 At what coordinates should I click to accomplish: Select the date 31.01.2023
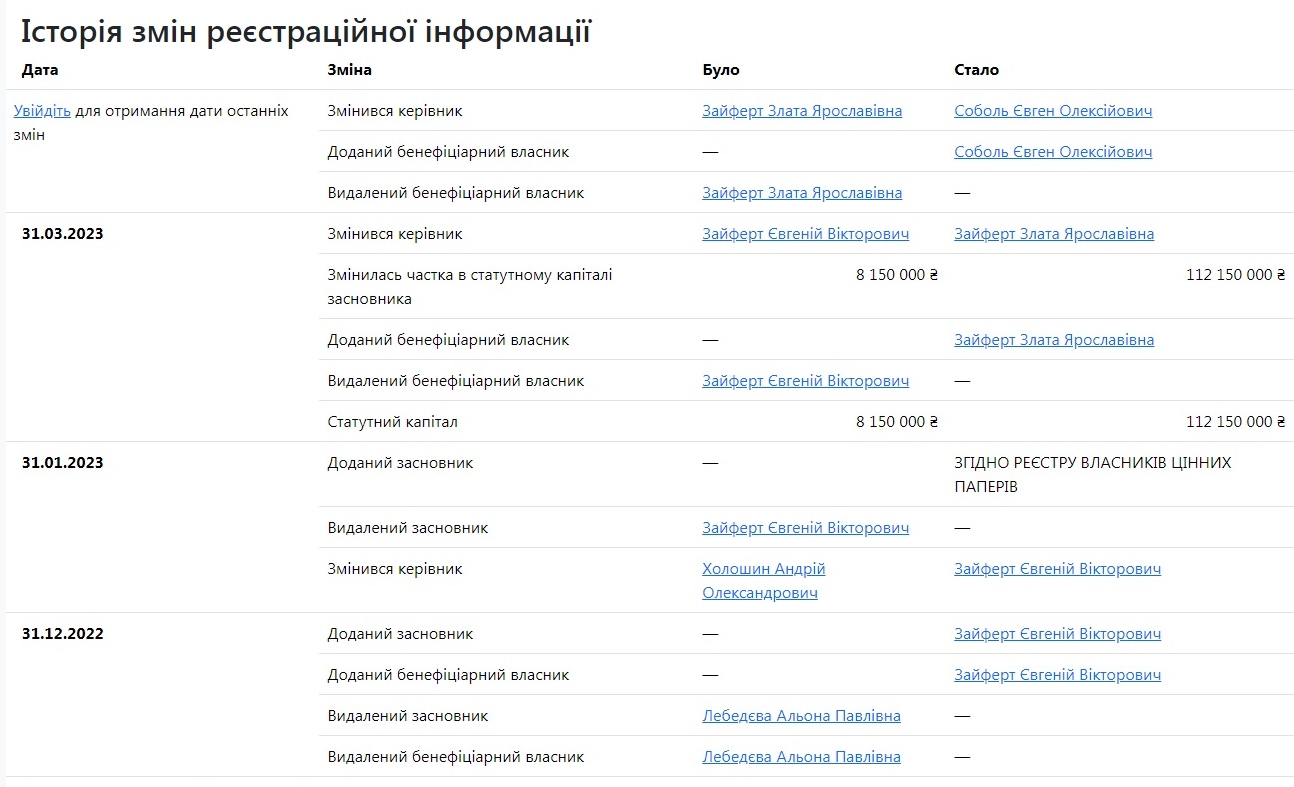pyautogui.click(x=63, y=463)
